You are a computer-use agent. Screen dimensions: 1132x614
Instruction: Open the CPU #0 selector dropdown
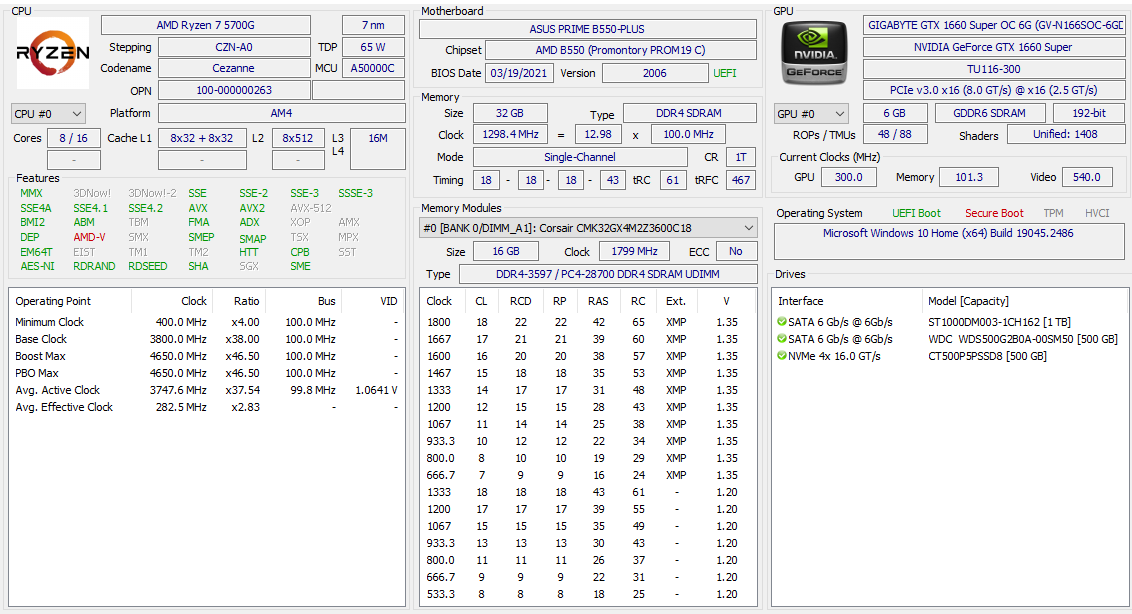click(48, 114)
